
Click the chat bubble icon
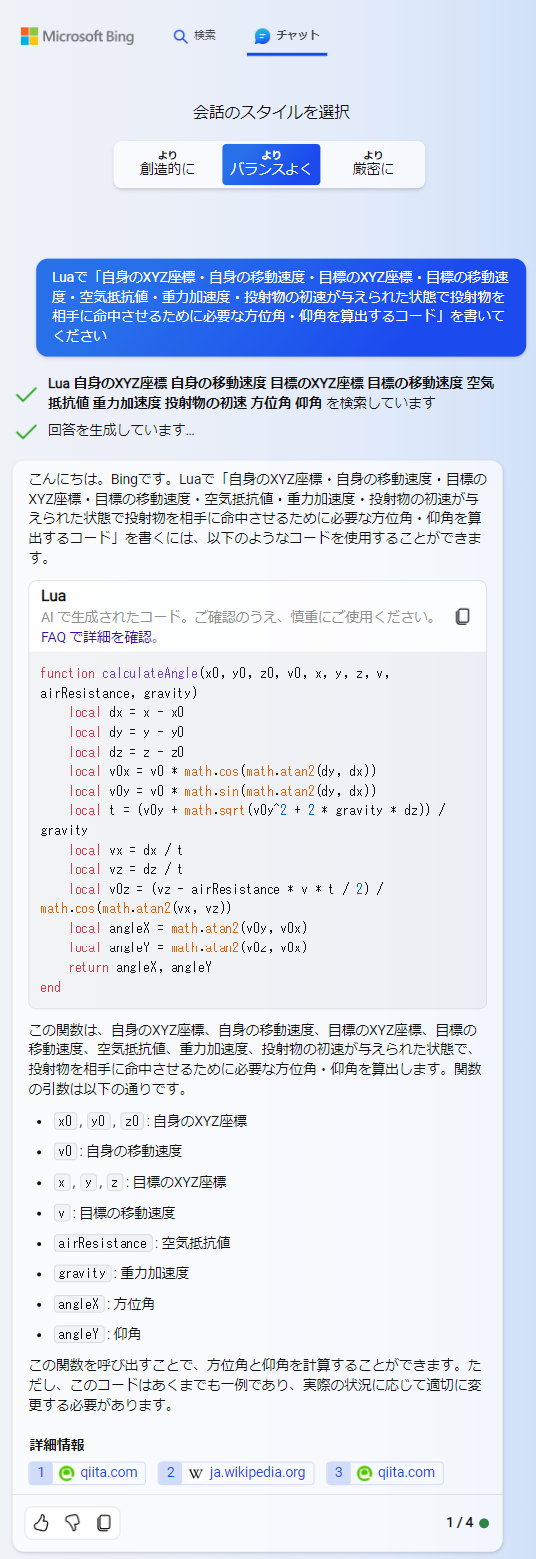pos(262,36)
